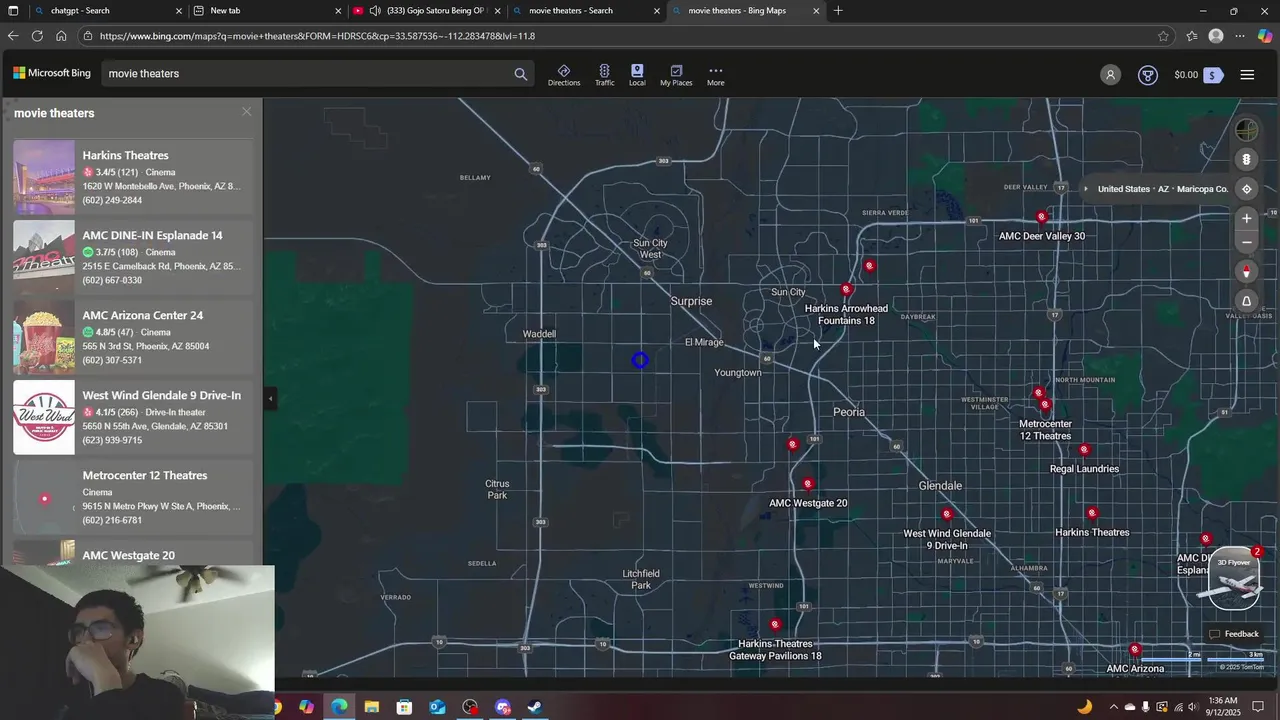This screenshot has height=720, width=1280.
Task: Open the Copilot sidebar icon
Action: (x=1265, y=36)
